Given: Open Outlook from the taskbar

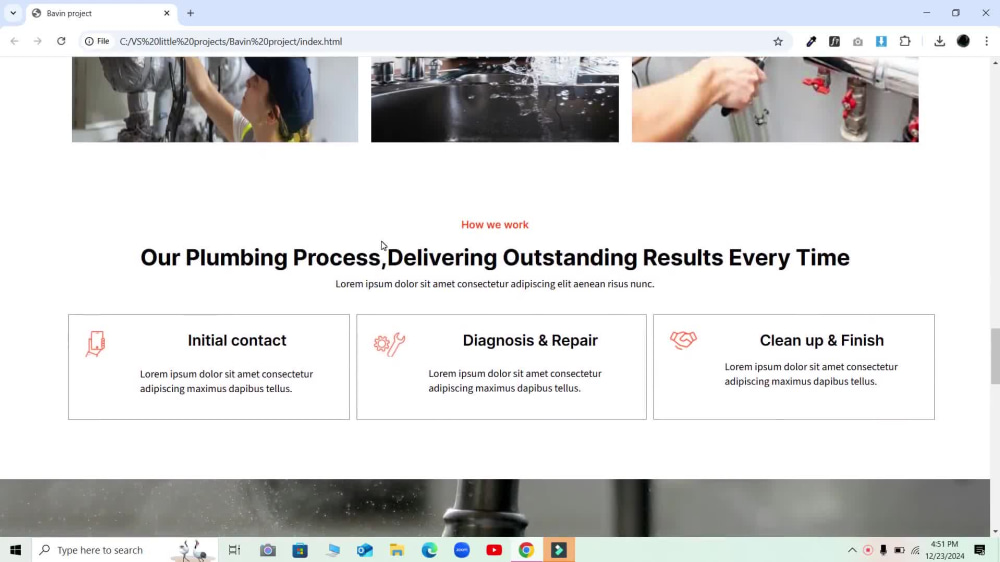Looking at the screenshot, I should tap(365, 550).
